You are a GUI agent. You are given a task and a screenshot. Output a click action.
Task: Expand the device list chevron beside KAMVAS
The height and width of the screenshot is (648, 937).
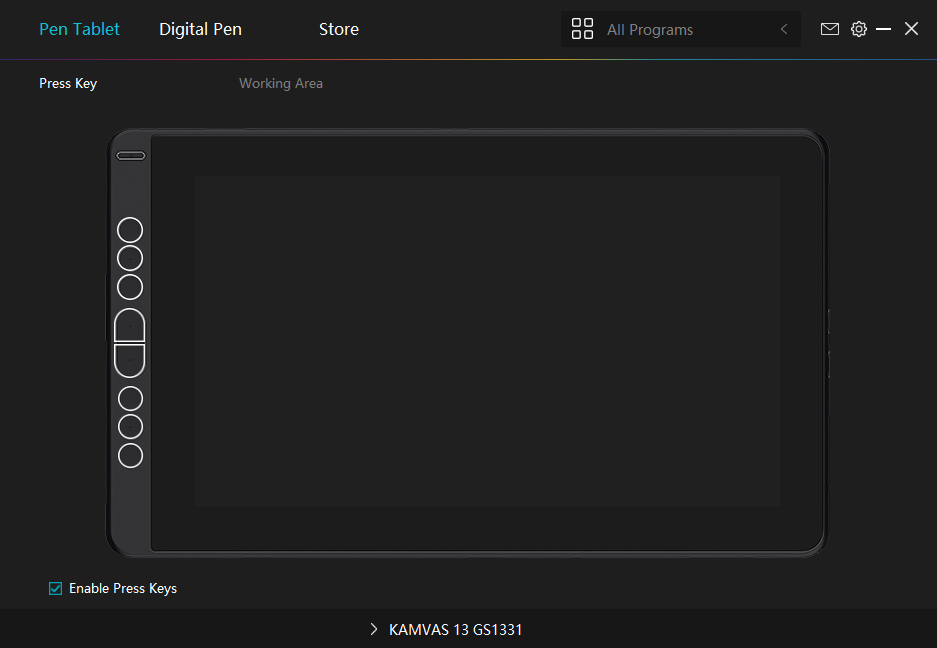pos(374,629)
